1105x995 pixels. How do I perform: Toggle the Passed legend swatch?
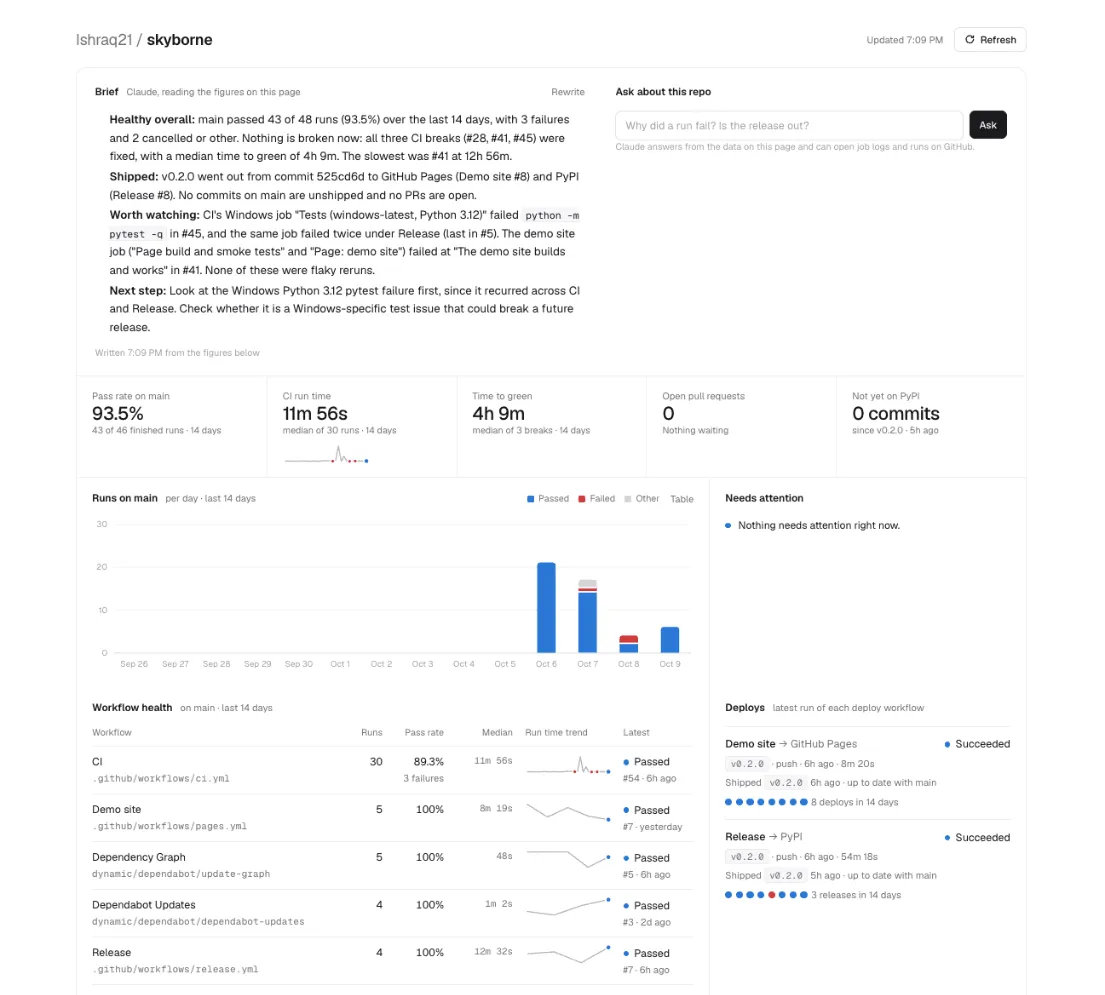(x=548, y=499)
